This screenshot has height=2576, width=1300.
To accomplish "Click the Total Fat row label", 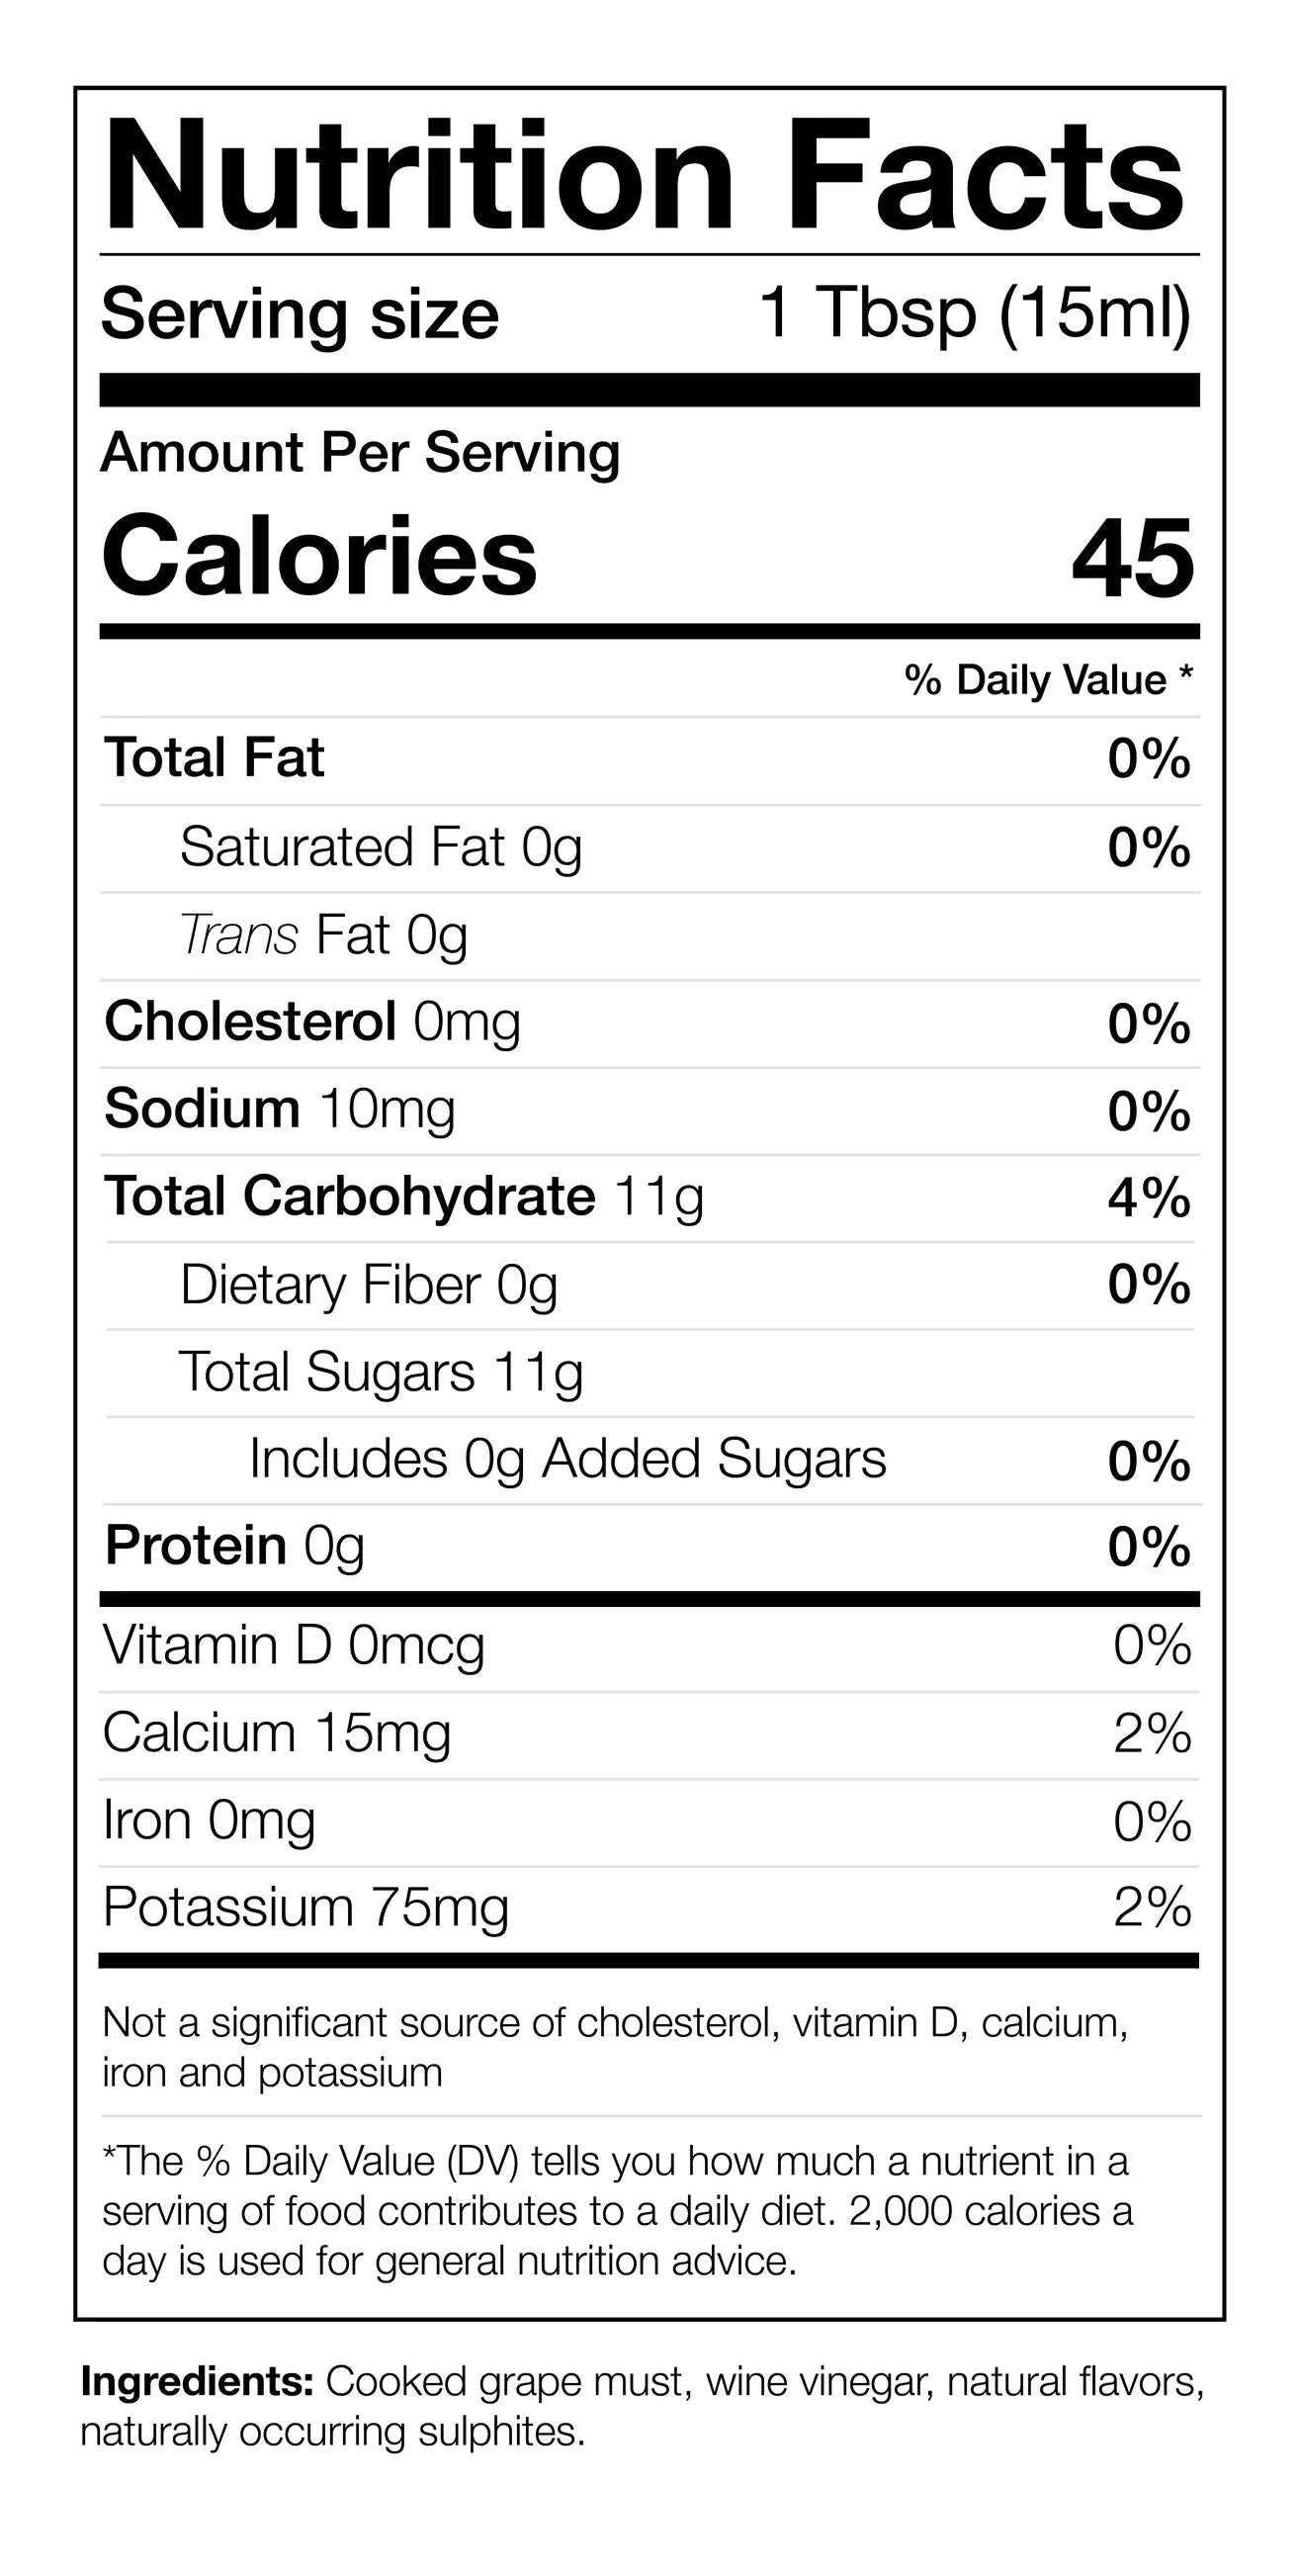I will 215,758.
